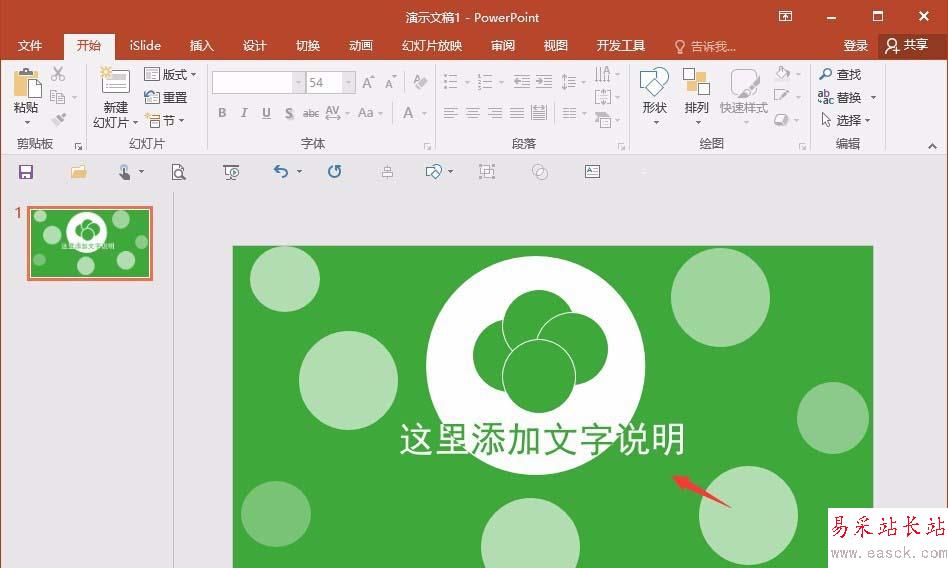Click the Merge Shapes icon in quick toolbar
Screen dimensions: 948x568
540,172
